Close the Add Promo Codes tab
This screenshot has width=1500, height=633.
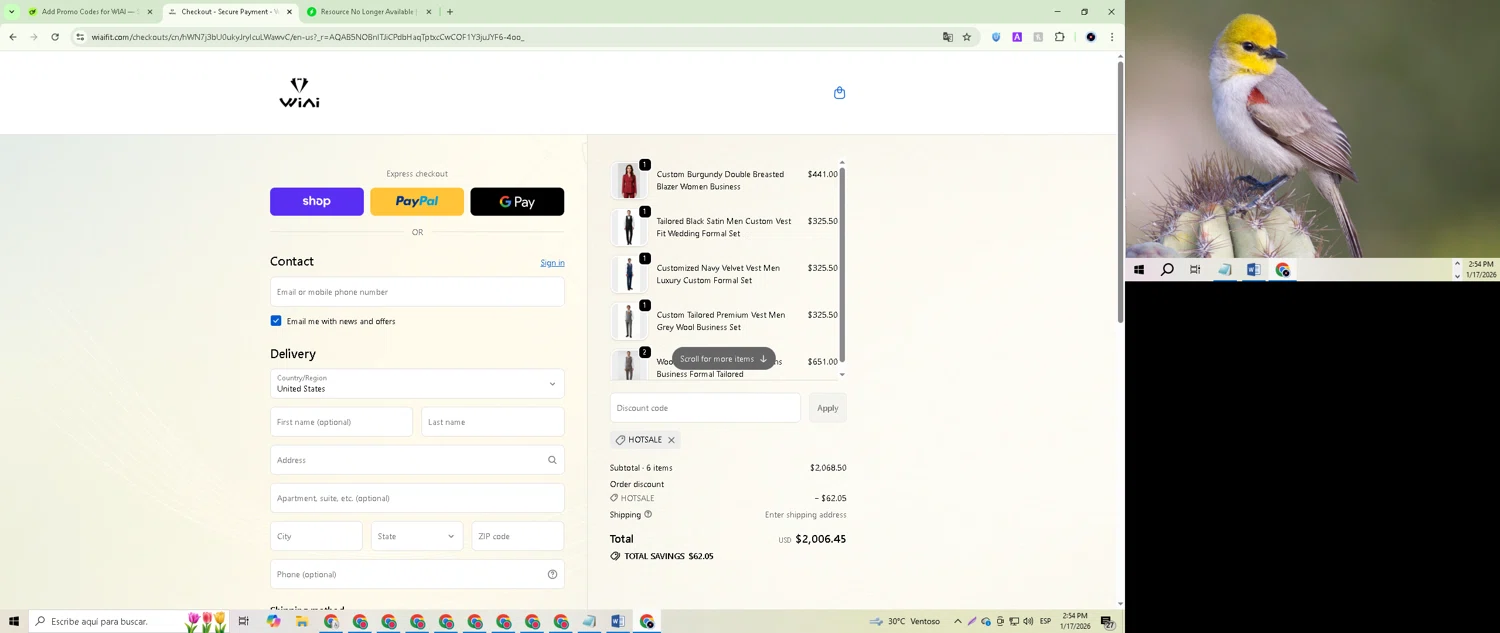[x=150, y=12]
